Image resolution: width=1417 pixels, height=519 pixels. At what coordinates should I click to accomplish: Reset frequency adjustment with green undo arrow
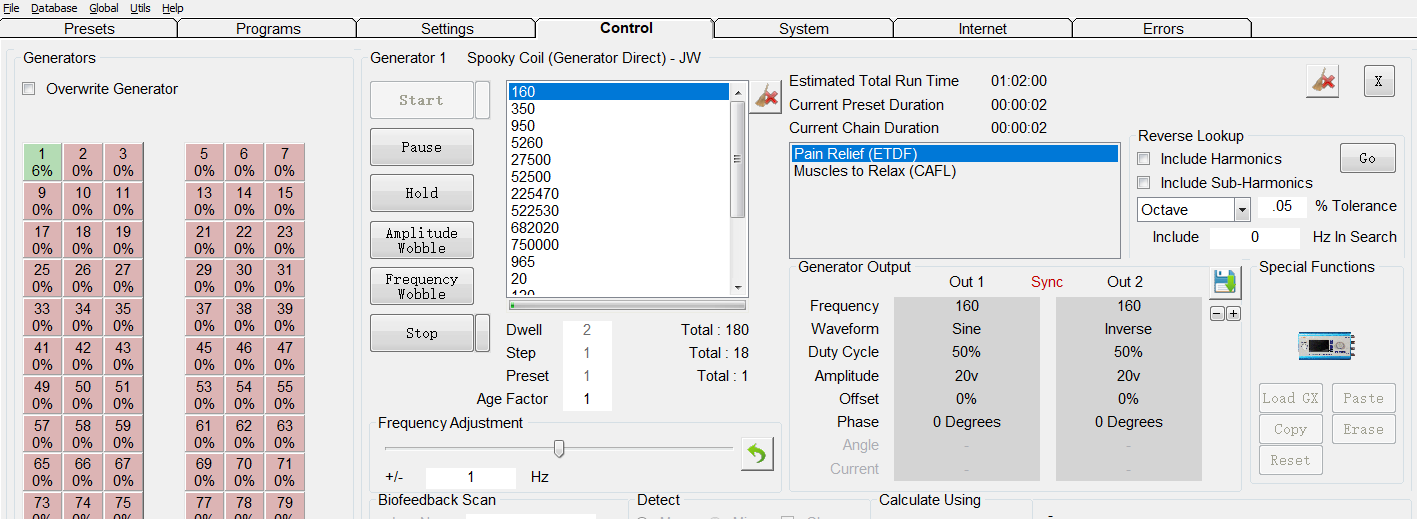click(x=757, y=455)
